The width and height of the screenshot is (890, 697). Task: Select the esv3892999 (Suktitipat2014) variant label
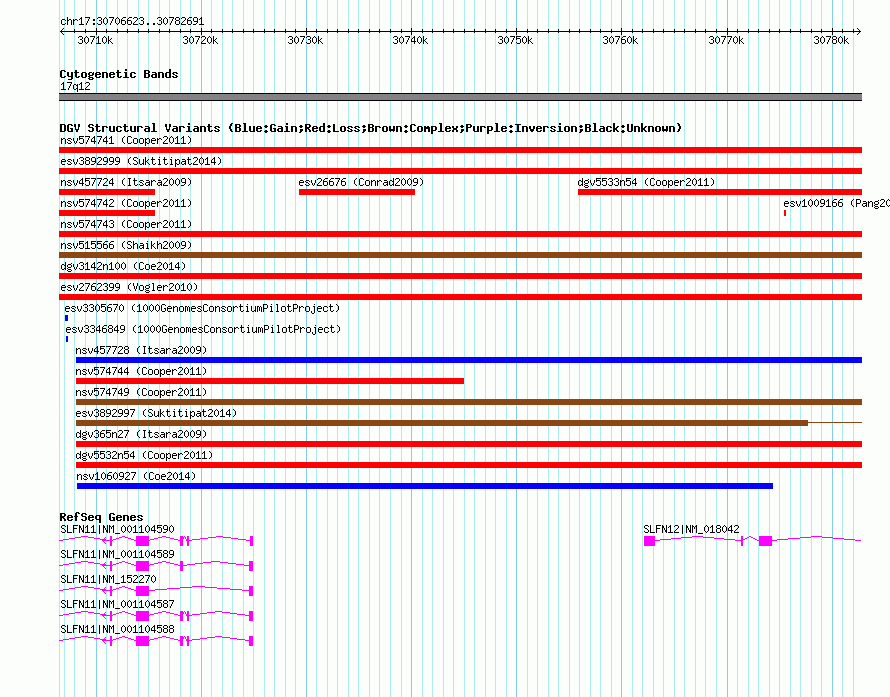tap(141, 161)
